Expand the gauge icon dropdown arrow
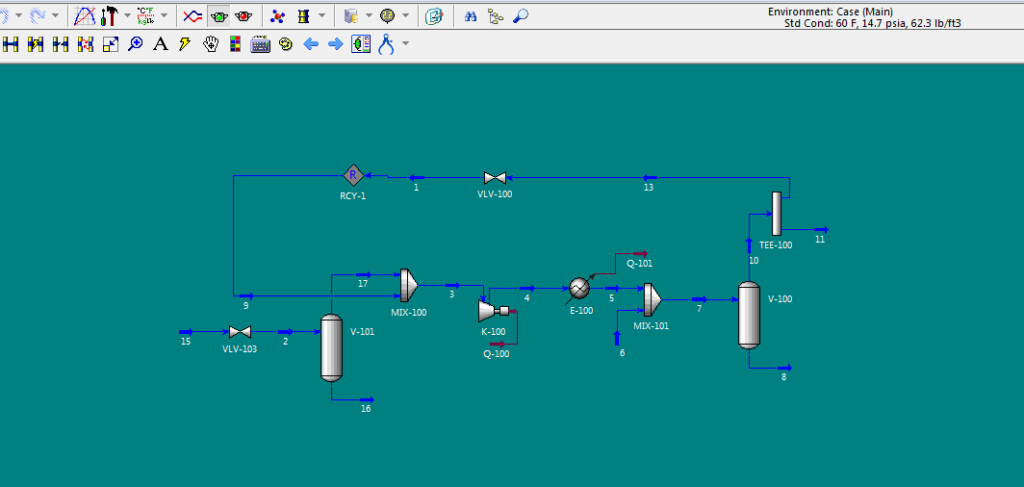The width and height of the screenshot is (1024, 487). 406,15
